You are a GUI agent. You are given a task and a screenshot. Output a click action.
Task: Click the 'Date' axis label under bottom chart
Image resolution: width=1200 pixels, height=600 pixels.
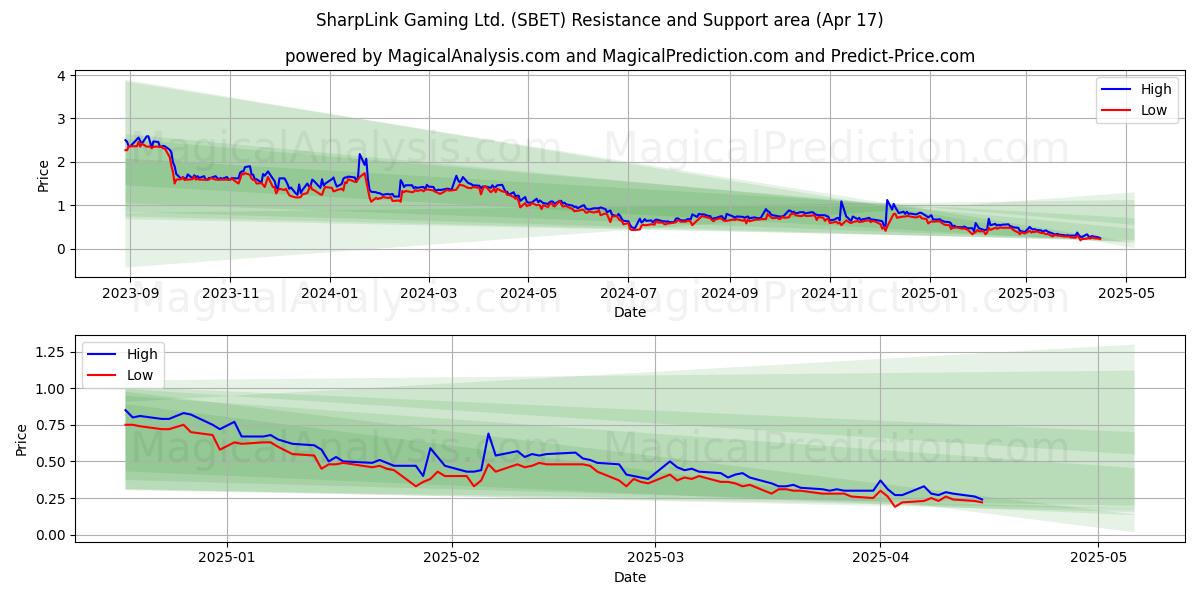coord(630,577)
